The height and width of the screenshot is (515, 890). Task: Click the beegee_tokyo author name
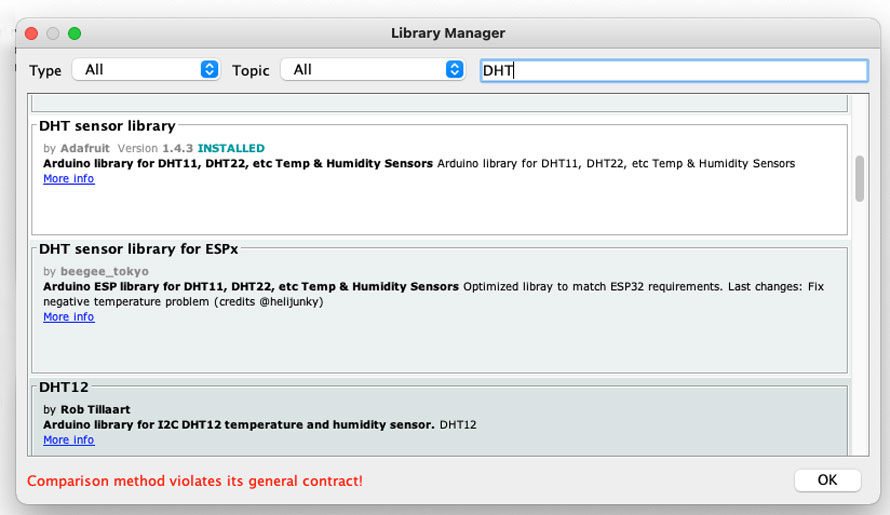click(104, 271)
